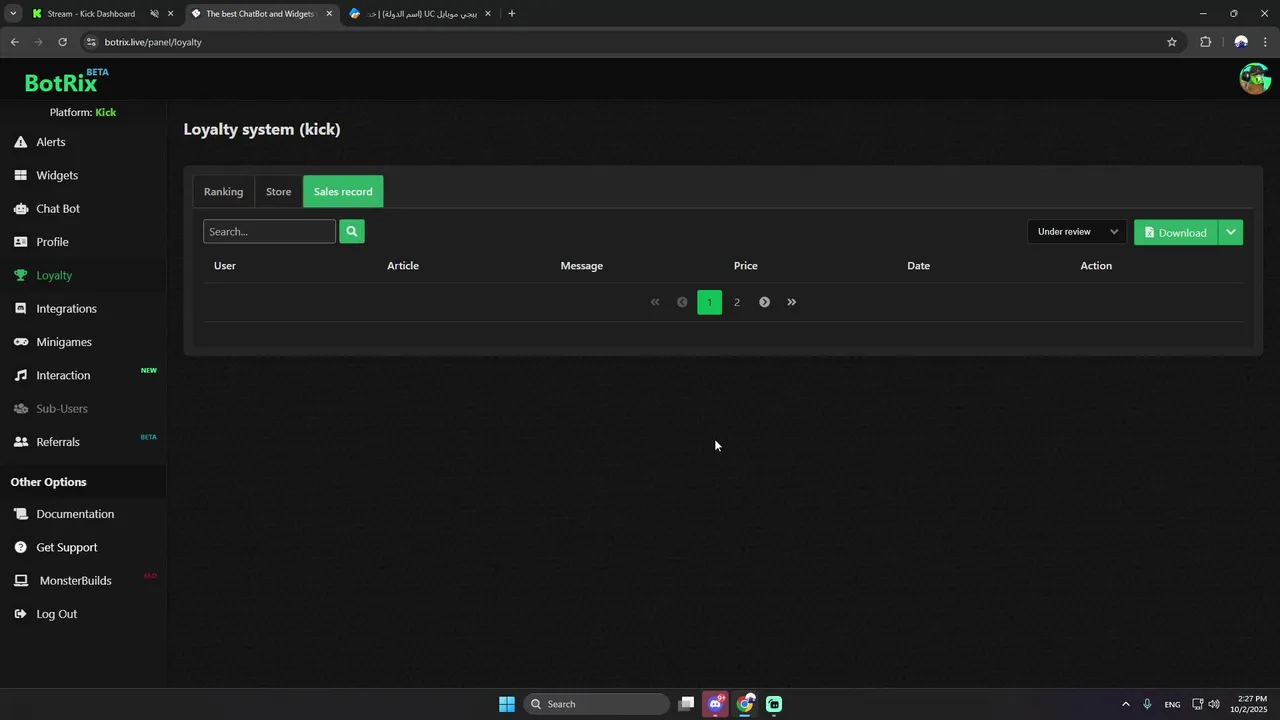
Task: Open the browser extensions puzzle icon
Action: coord(1205,42)
